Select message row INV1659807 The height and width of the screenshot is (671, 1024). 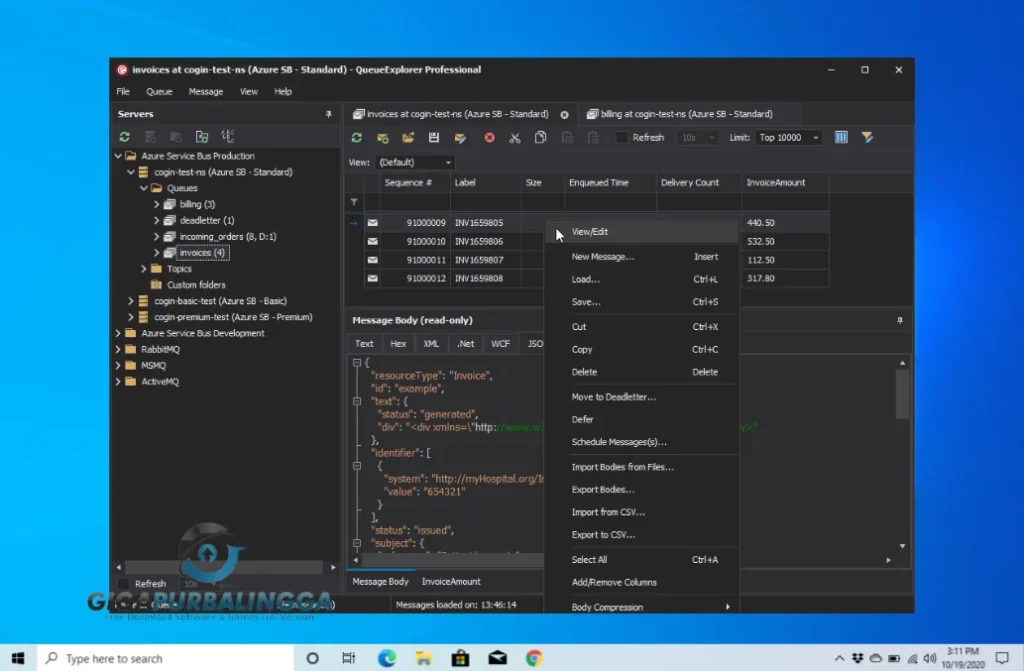tap(478, 260)
